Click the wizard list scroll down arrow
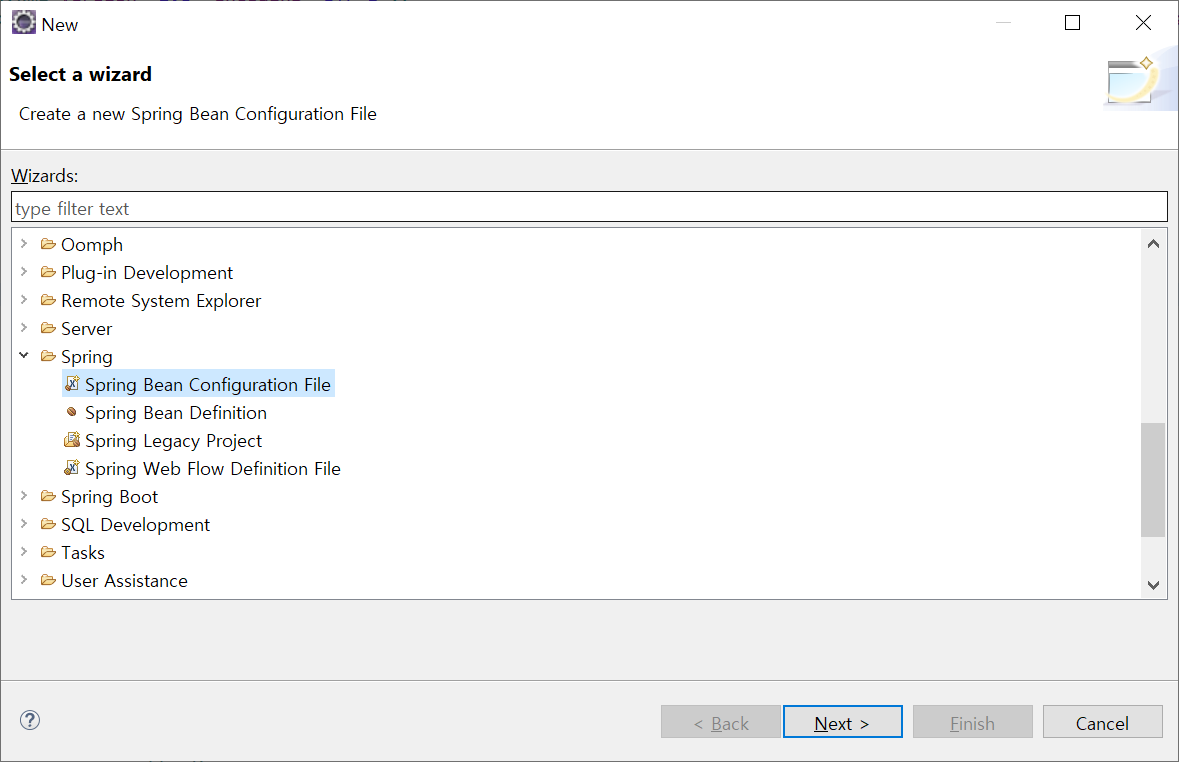Screen dimensions: 1179x762 click(1153, 584)
